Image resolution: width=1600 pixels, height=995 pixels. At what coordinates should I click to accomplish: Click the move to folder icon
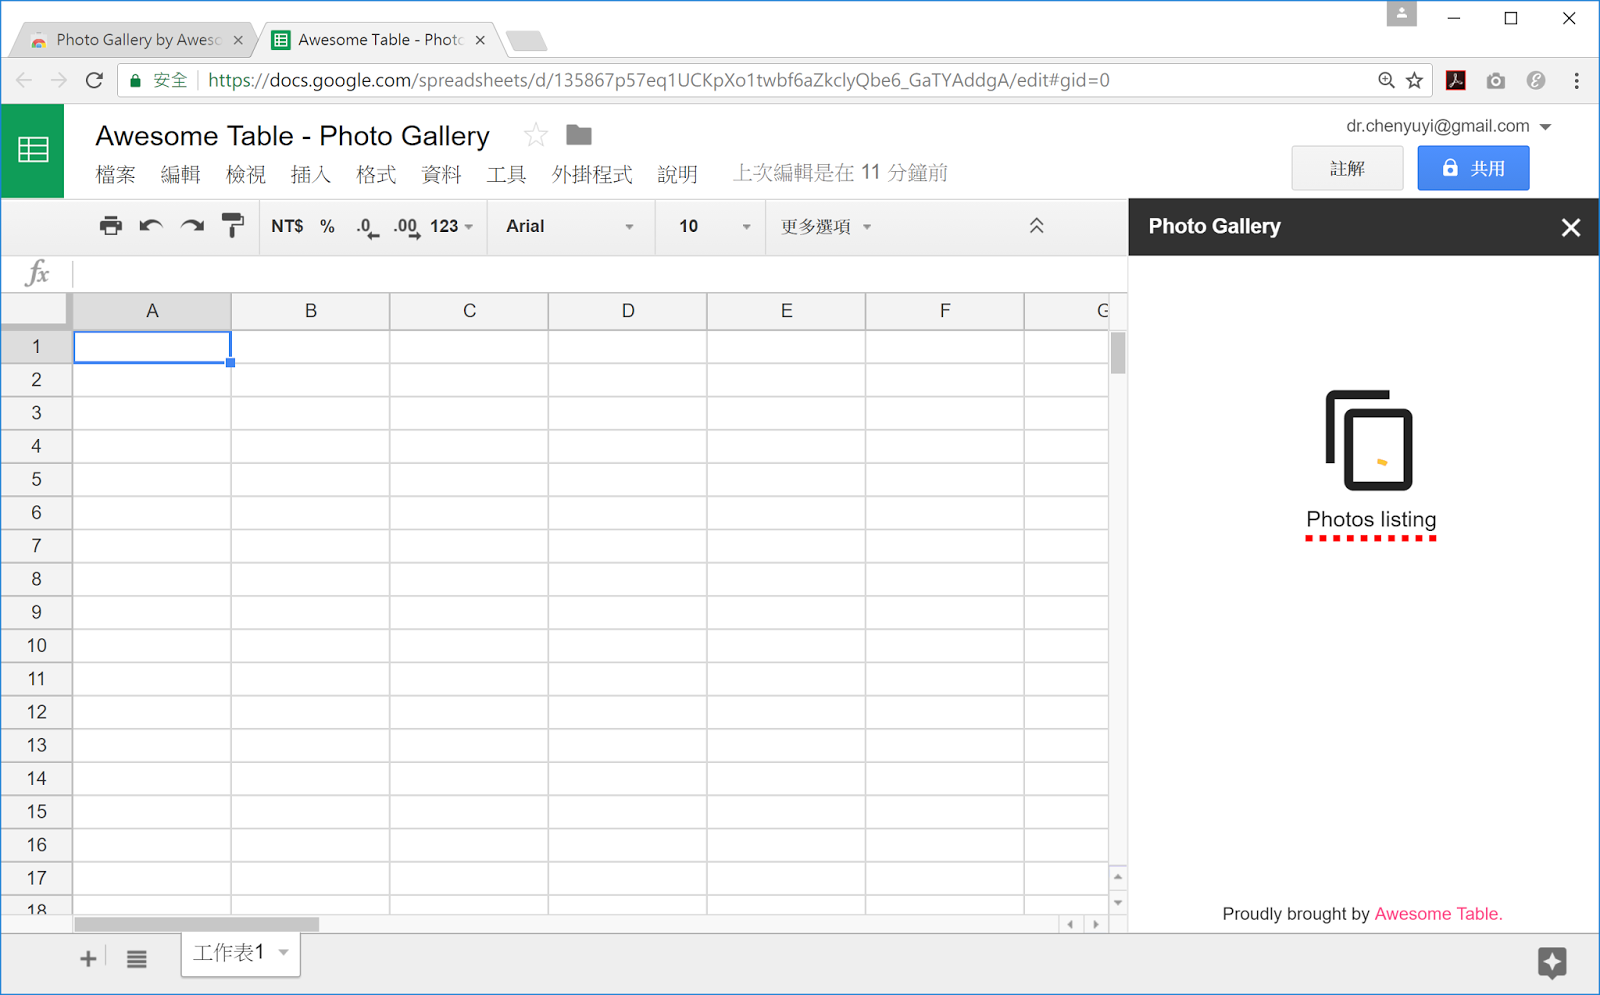point(579,134)
